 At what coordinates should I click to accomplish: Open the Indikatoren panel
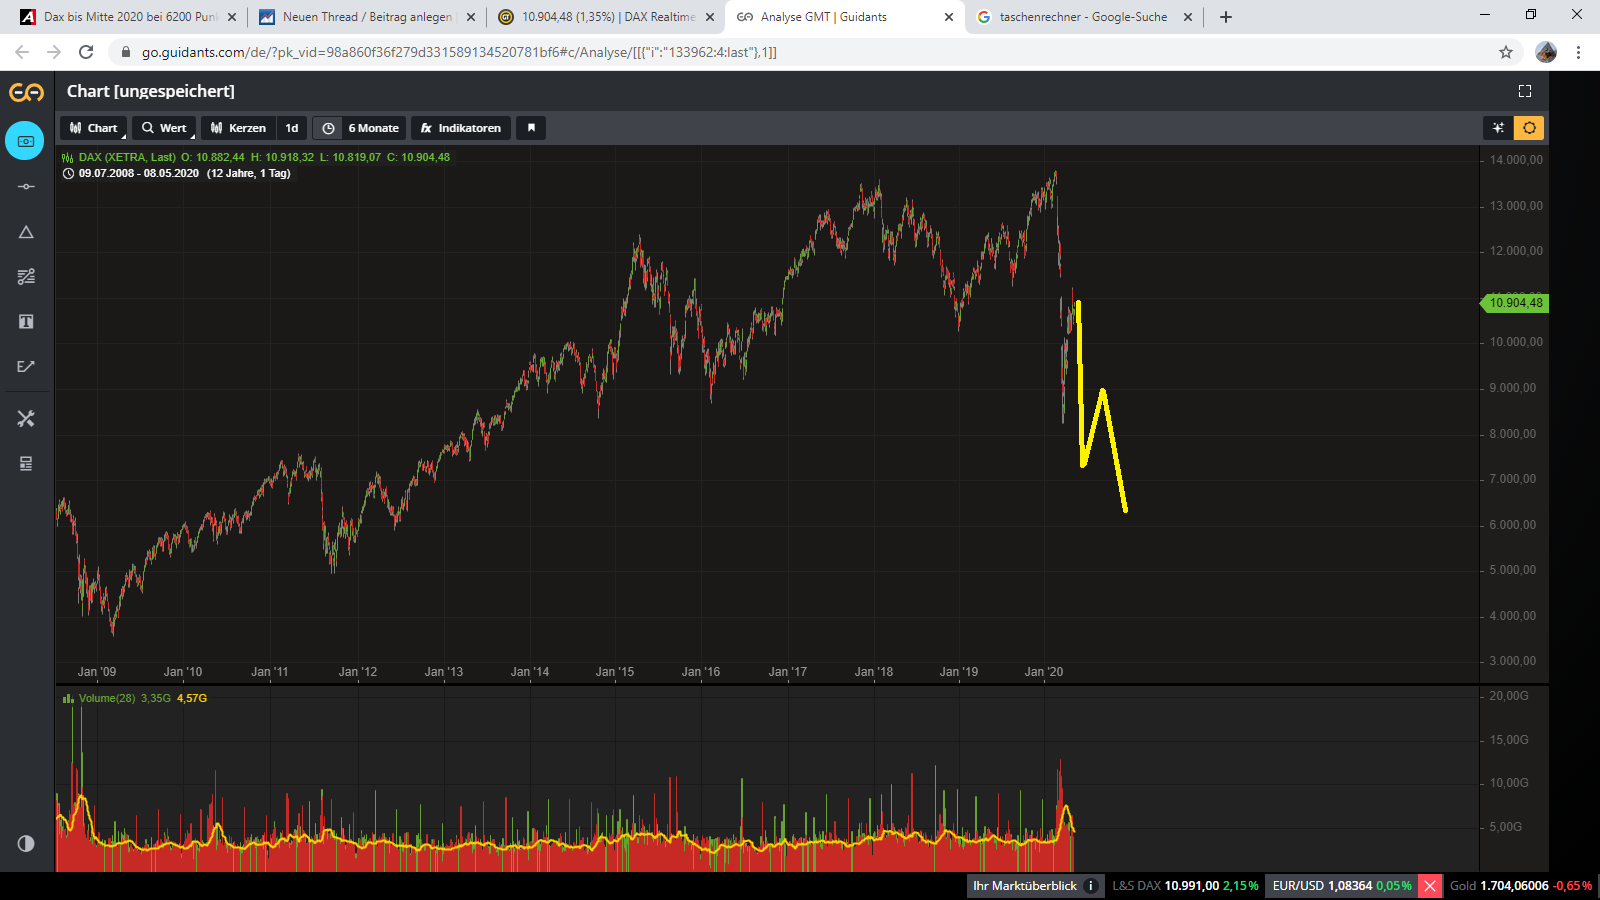pyautogui.click(x=460, y=127)
